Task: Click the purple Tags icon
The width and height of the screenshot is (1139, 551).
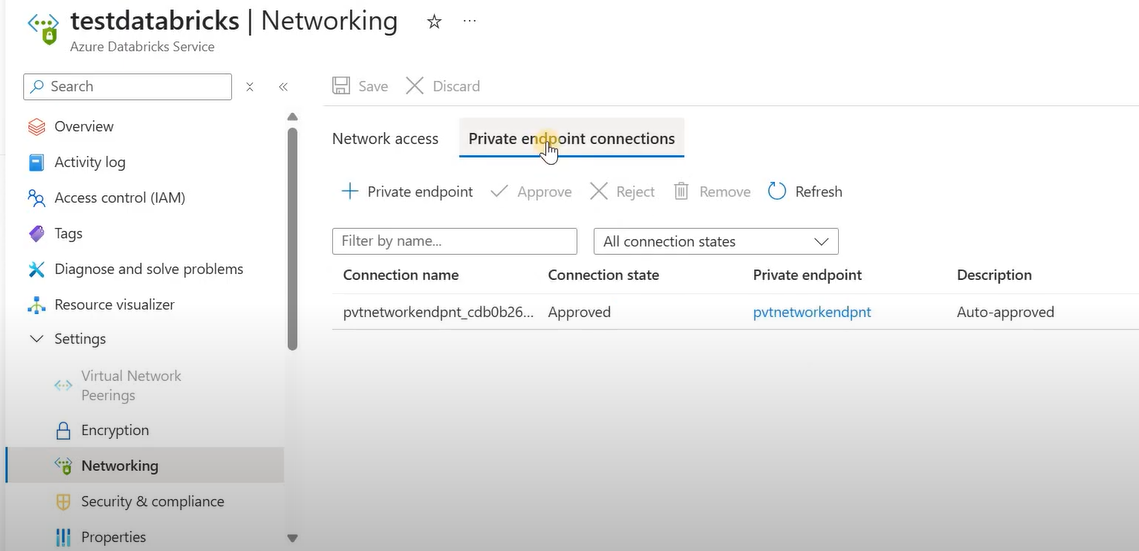Action: (36, 234)
